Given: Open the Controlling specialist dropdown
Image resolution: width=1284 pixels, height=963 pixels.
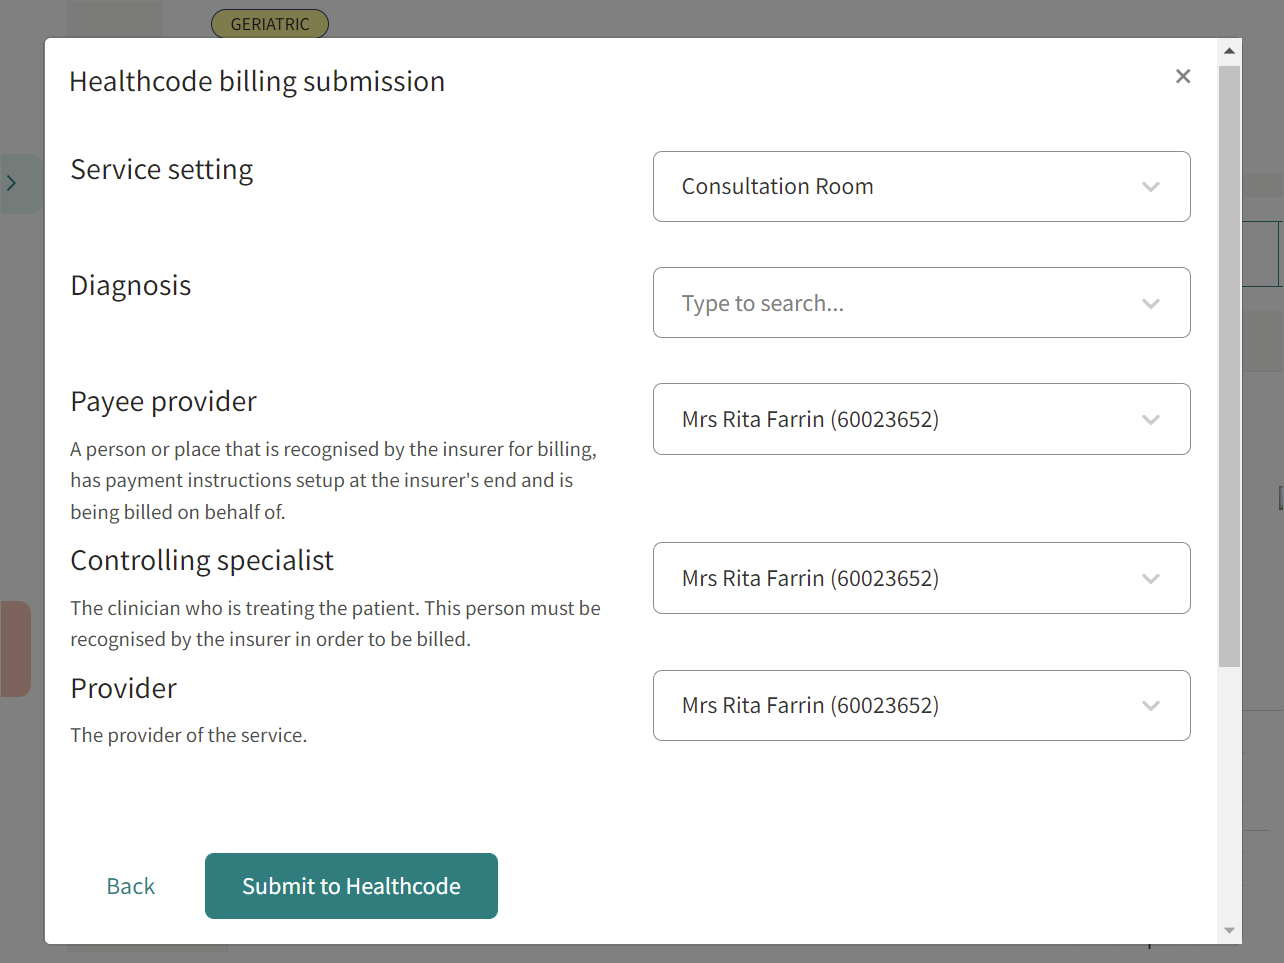Looking at the screenshot, I should [921, 578].
